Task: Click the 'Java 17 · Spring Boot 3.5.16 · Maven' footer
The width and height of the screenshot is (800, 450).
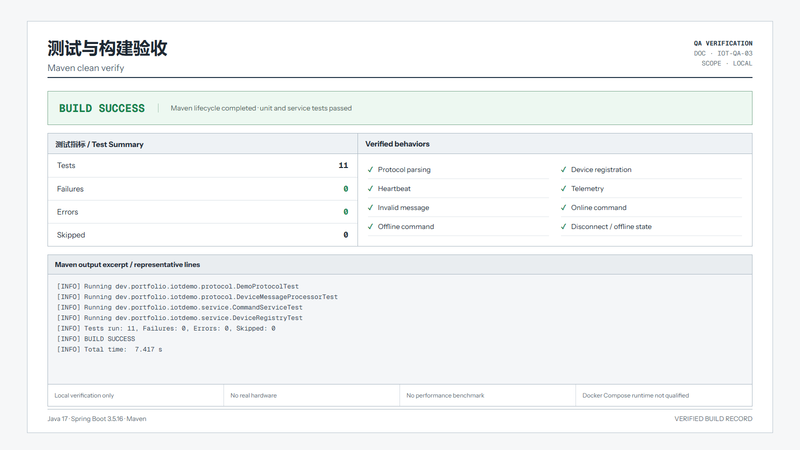Action: tap(97, 419)
